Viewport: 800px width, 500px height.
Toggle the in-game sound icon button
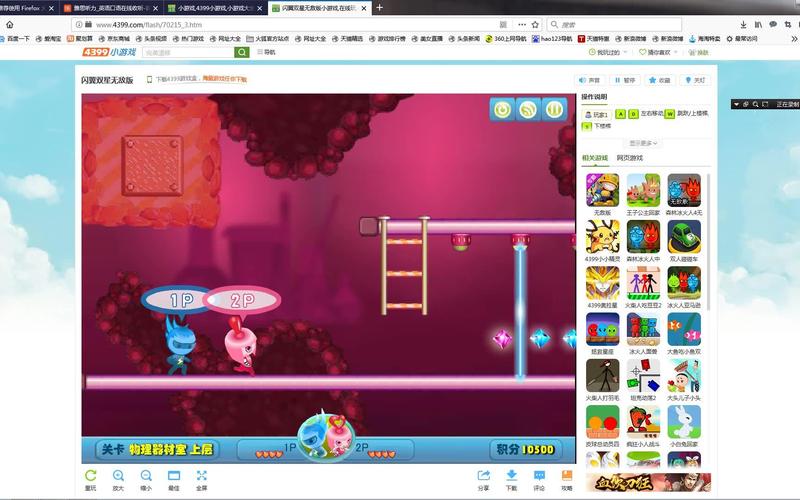[528, 109]
